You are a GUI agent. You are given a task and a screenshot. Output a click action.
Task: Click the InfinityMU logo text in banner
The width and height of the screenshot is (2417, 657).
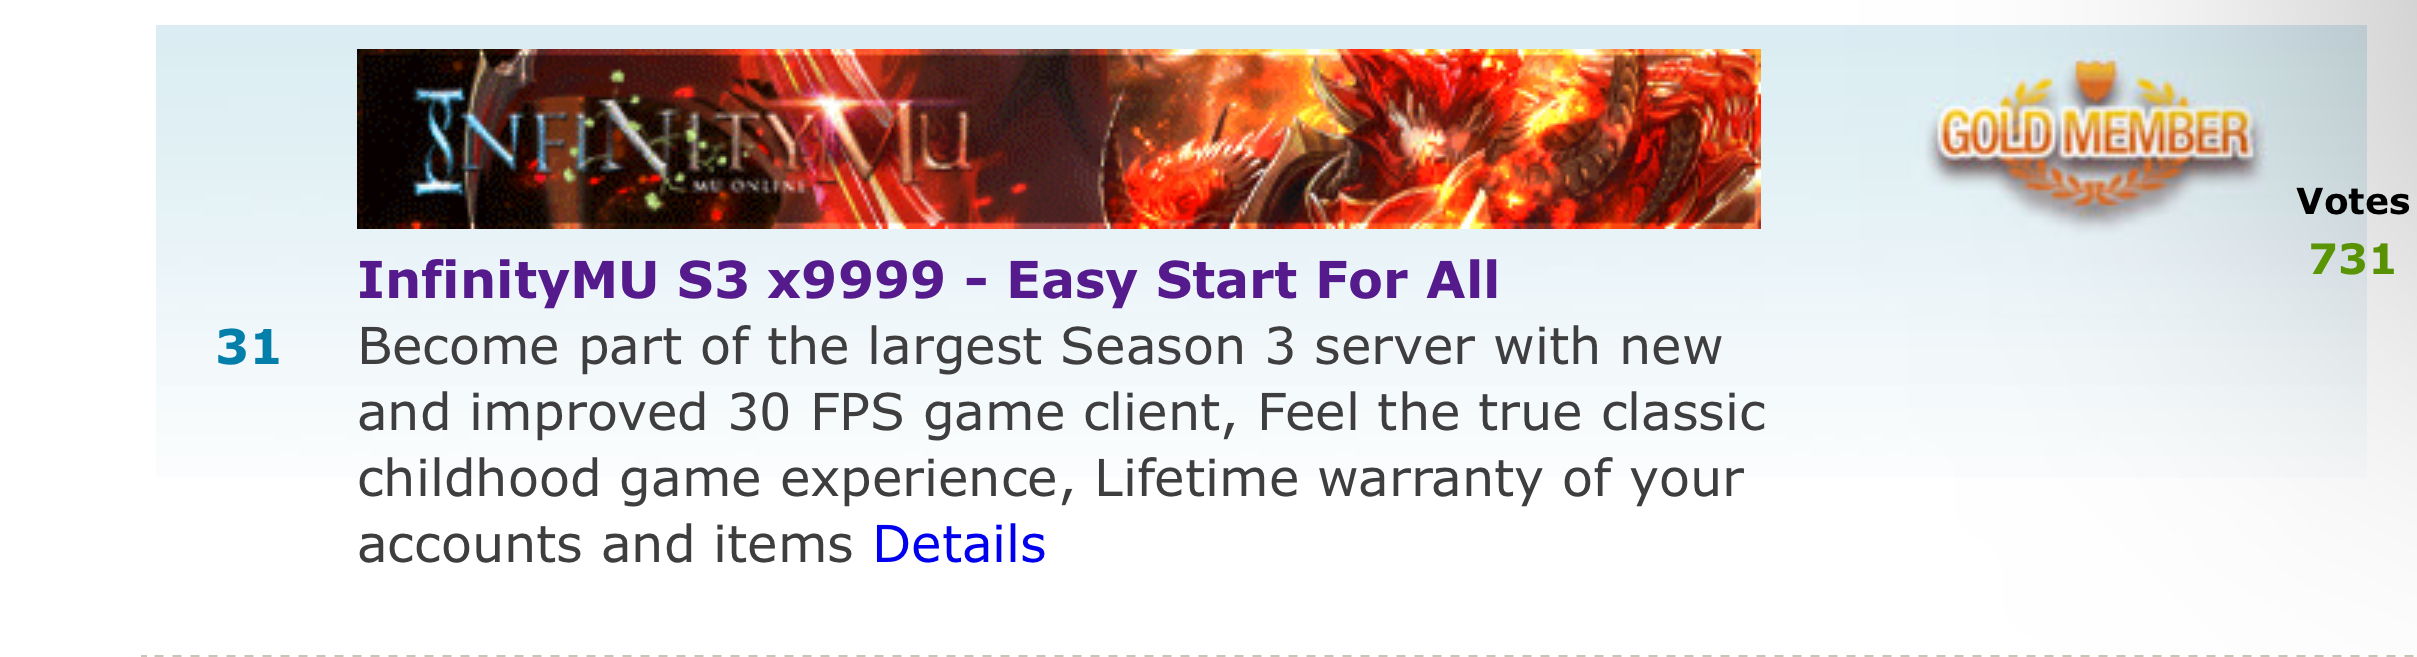pyautogui.click(x=692, y=140)
